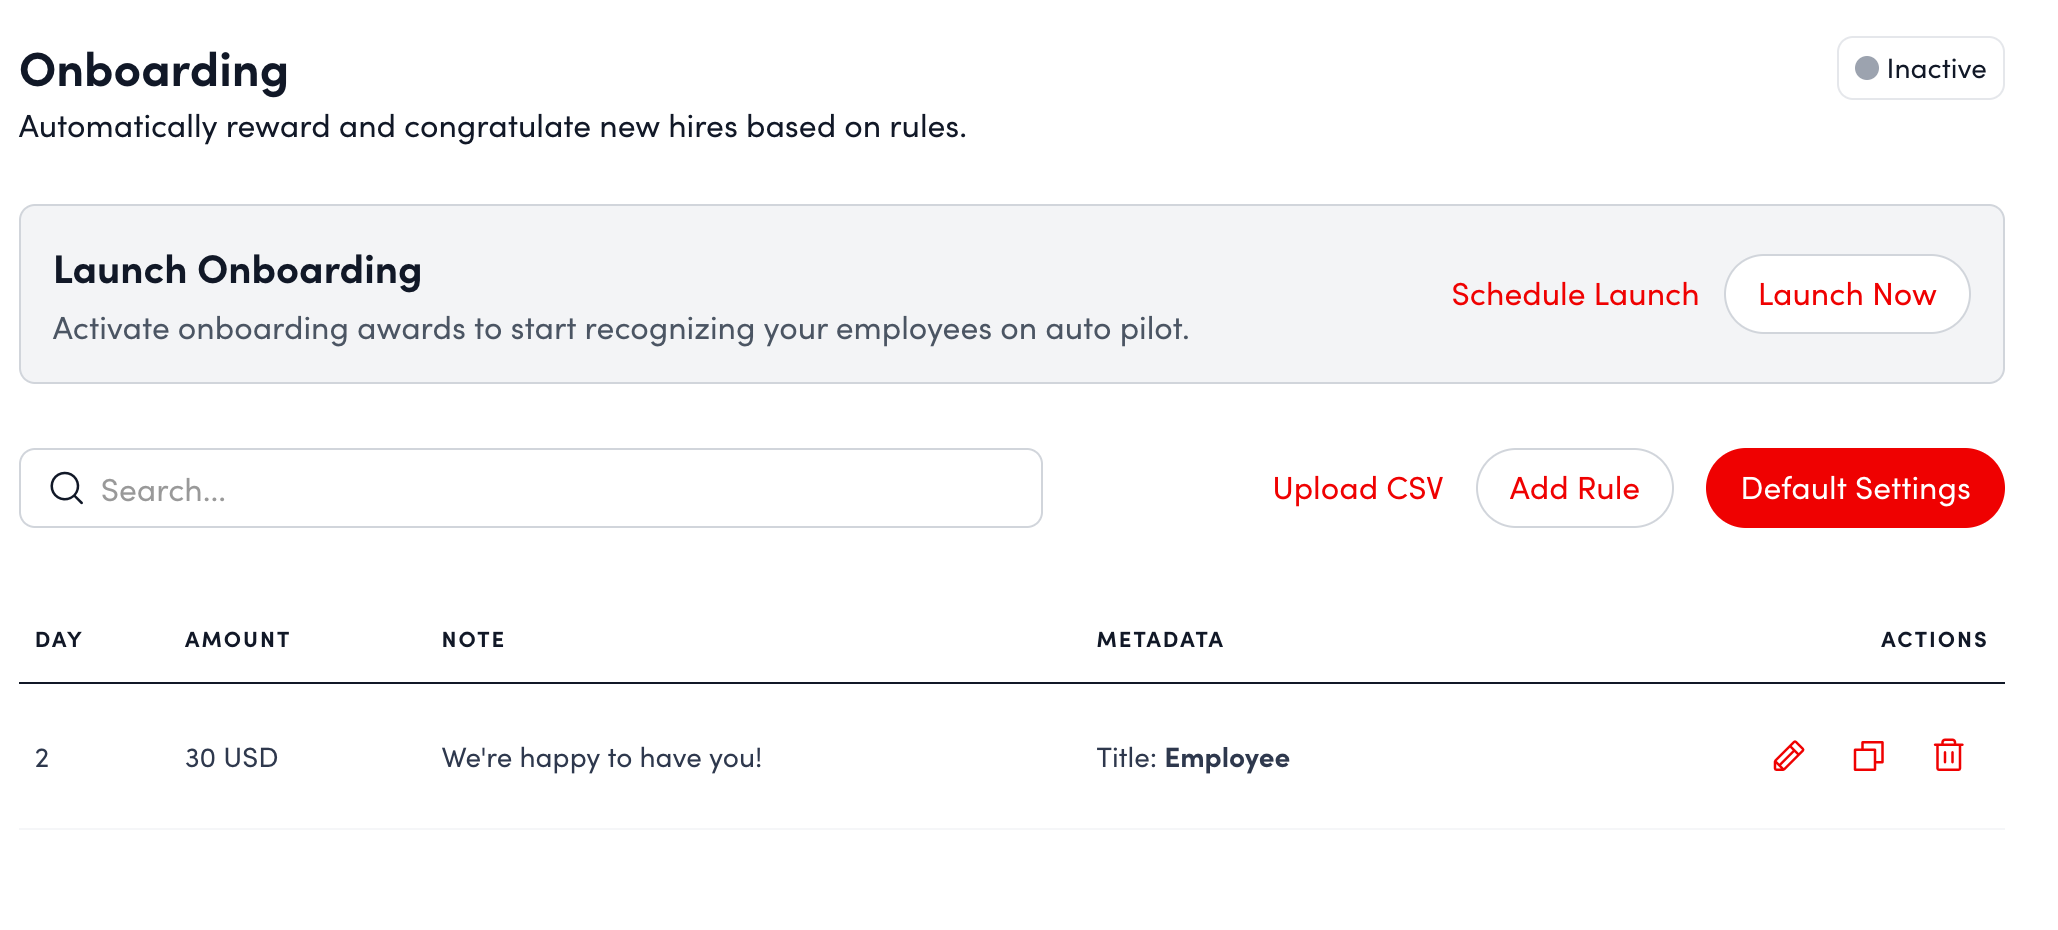Select the DAY column header
Image resolution: width=2058 pixels, height=930 pixels.
click(x=60, y=640)
